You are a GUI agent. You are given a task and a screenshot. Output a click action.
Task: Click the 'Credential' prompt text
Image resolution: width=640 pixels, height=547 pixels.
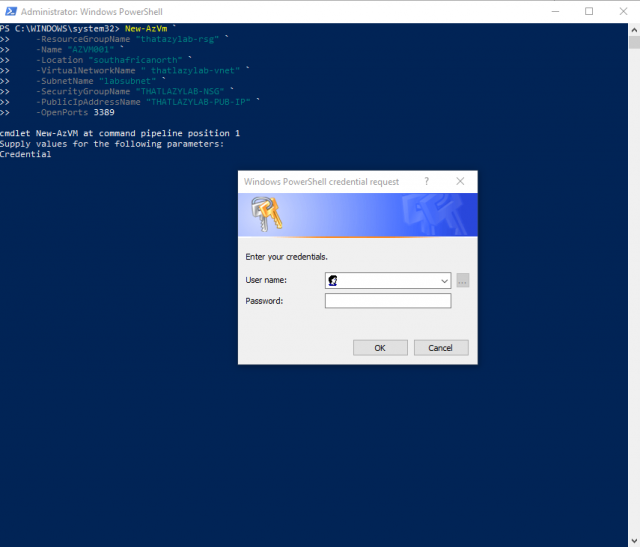(25, 154)
